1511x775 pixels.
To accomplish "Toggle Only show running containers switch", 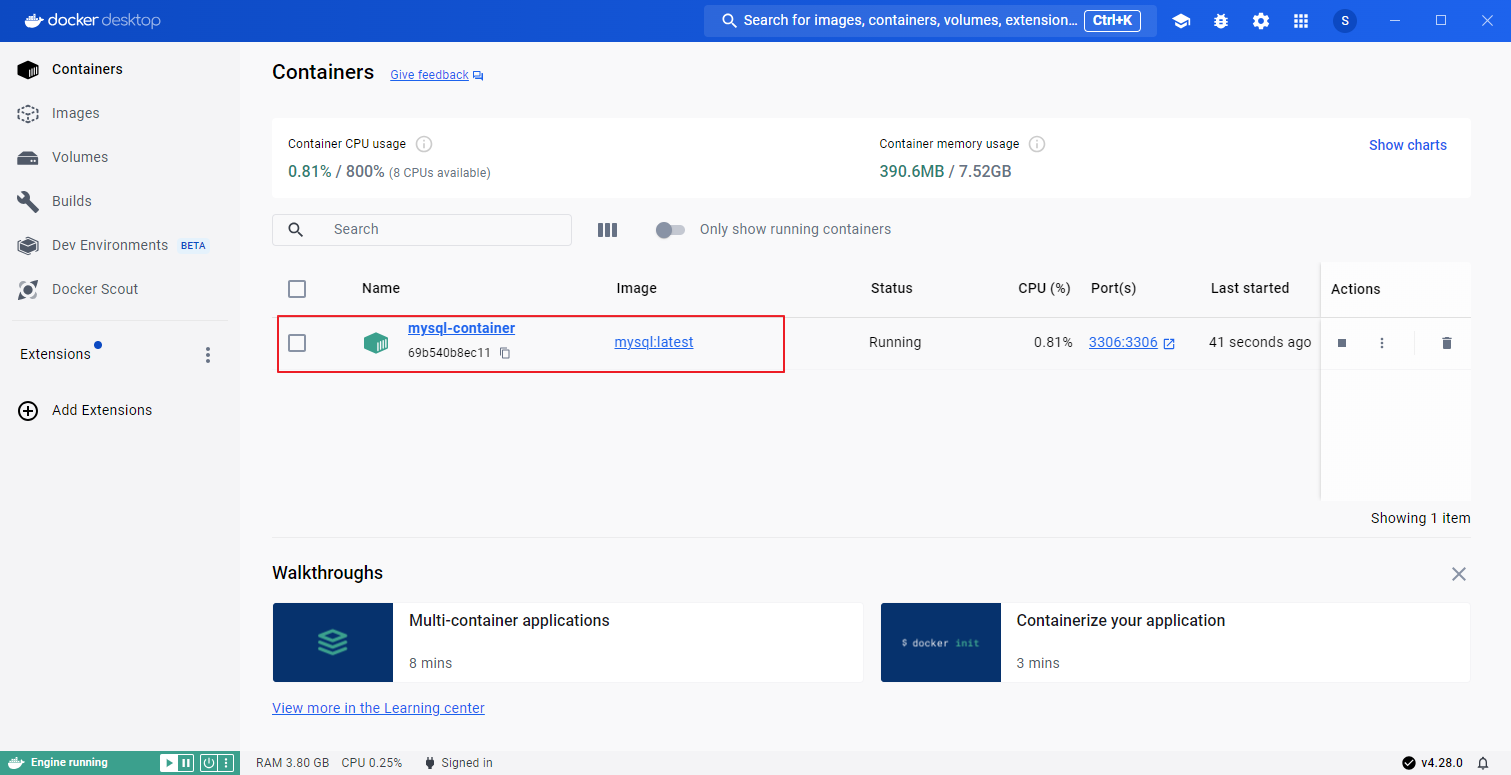I will tap(670, 230).
